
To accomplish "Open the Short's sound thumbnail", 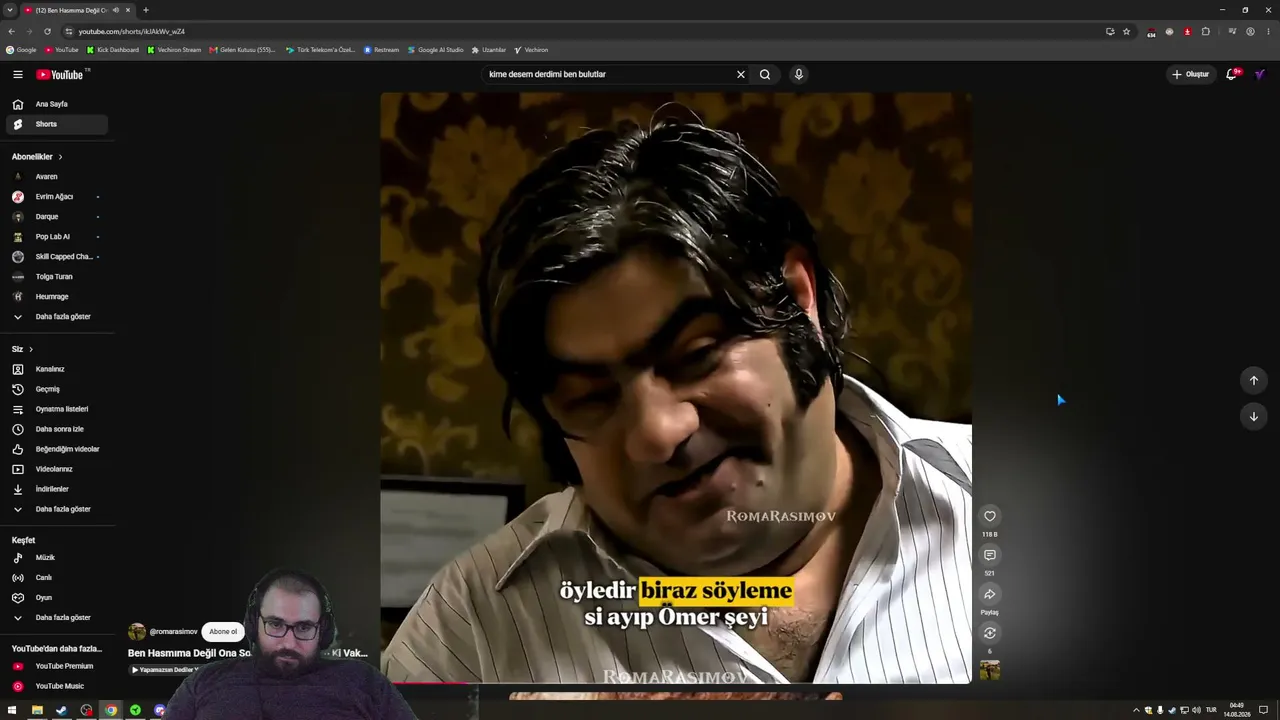I will click(x=990, y=670).
